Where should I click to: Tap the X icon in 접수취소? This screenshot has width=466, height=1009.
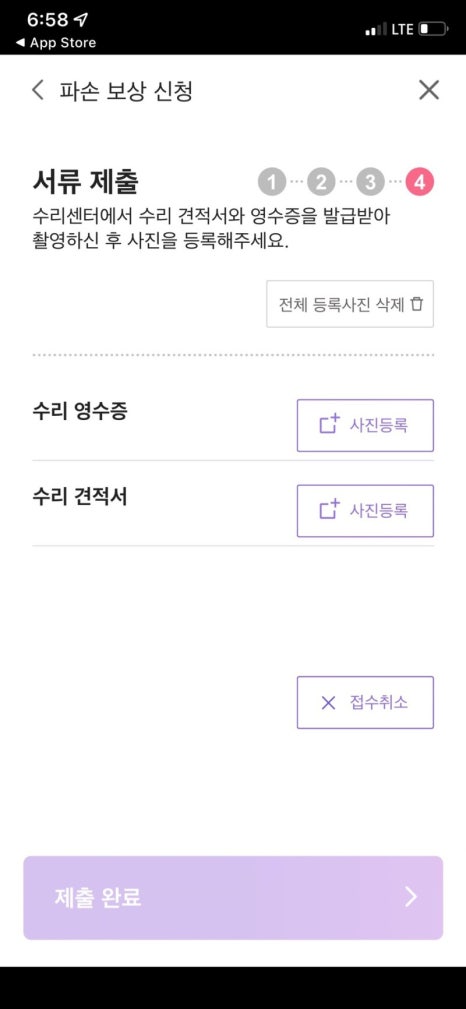pyautogui.click(x=328, y=703)
